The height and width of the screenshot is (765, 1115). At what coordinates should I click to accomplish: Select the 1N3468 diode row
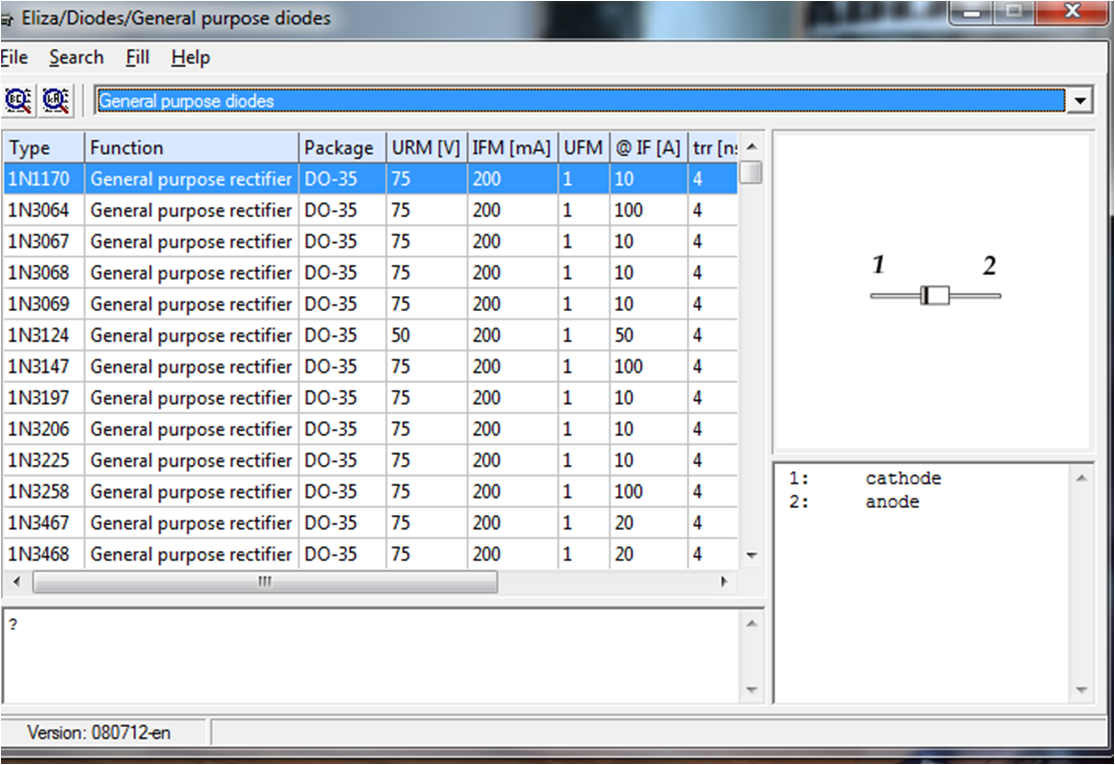pos(370,555)
